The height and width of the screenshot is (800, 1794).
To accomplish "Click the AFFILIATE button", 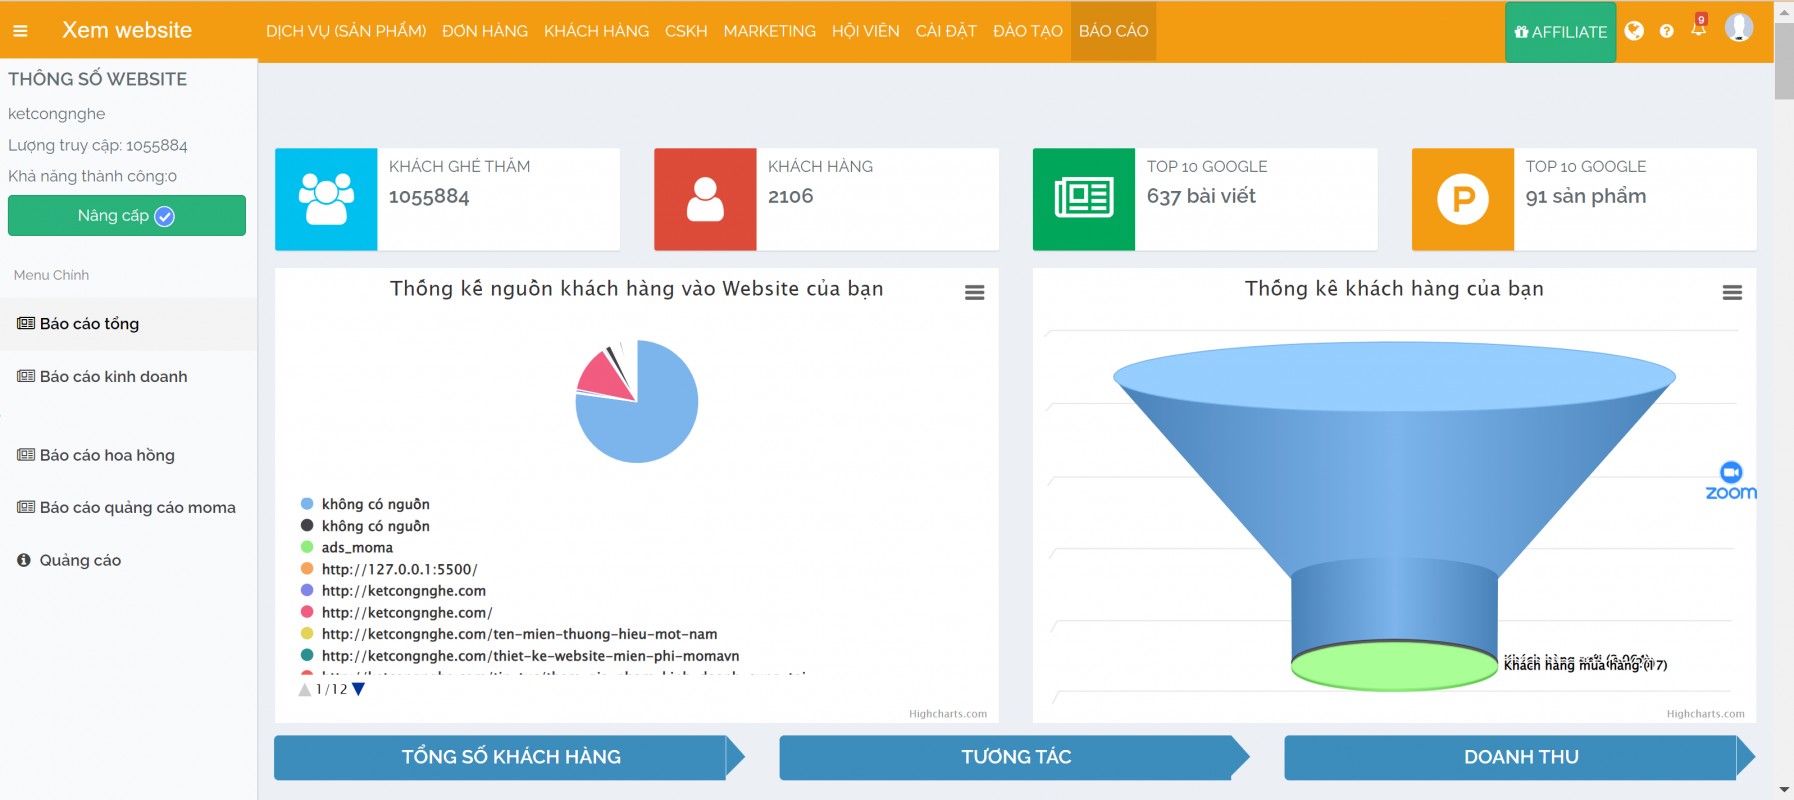I will (1560, 32).
